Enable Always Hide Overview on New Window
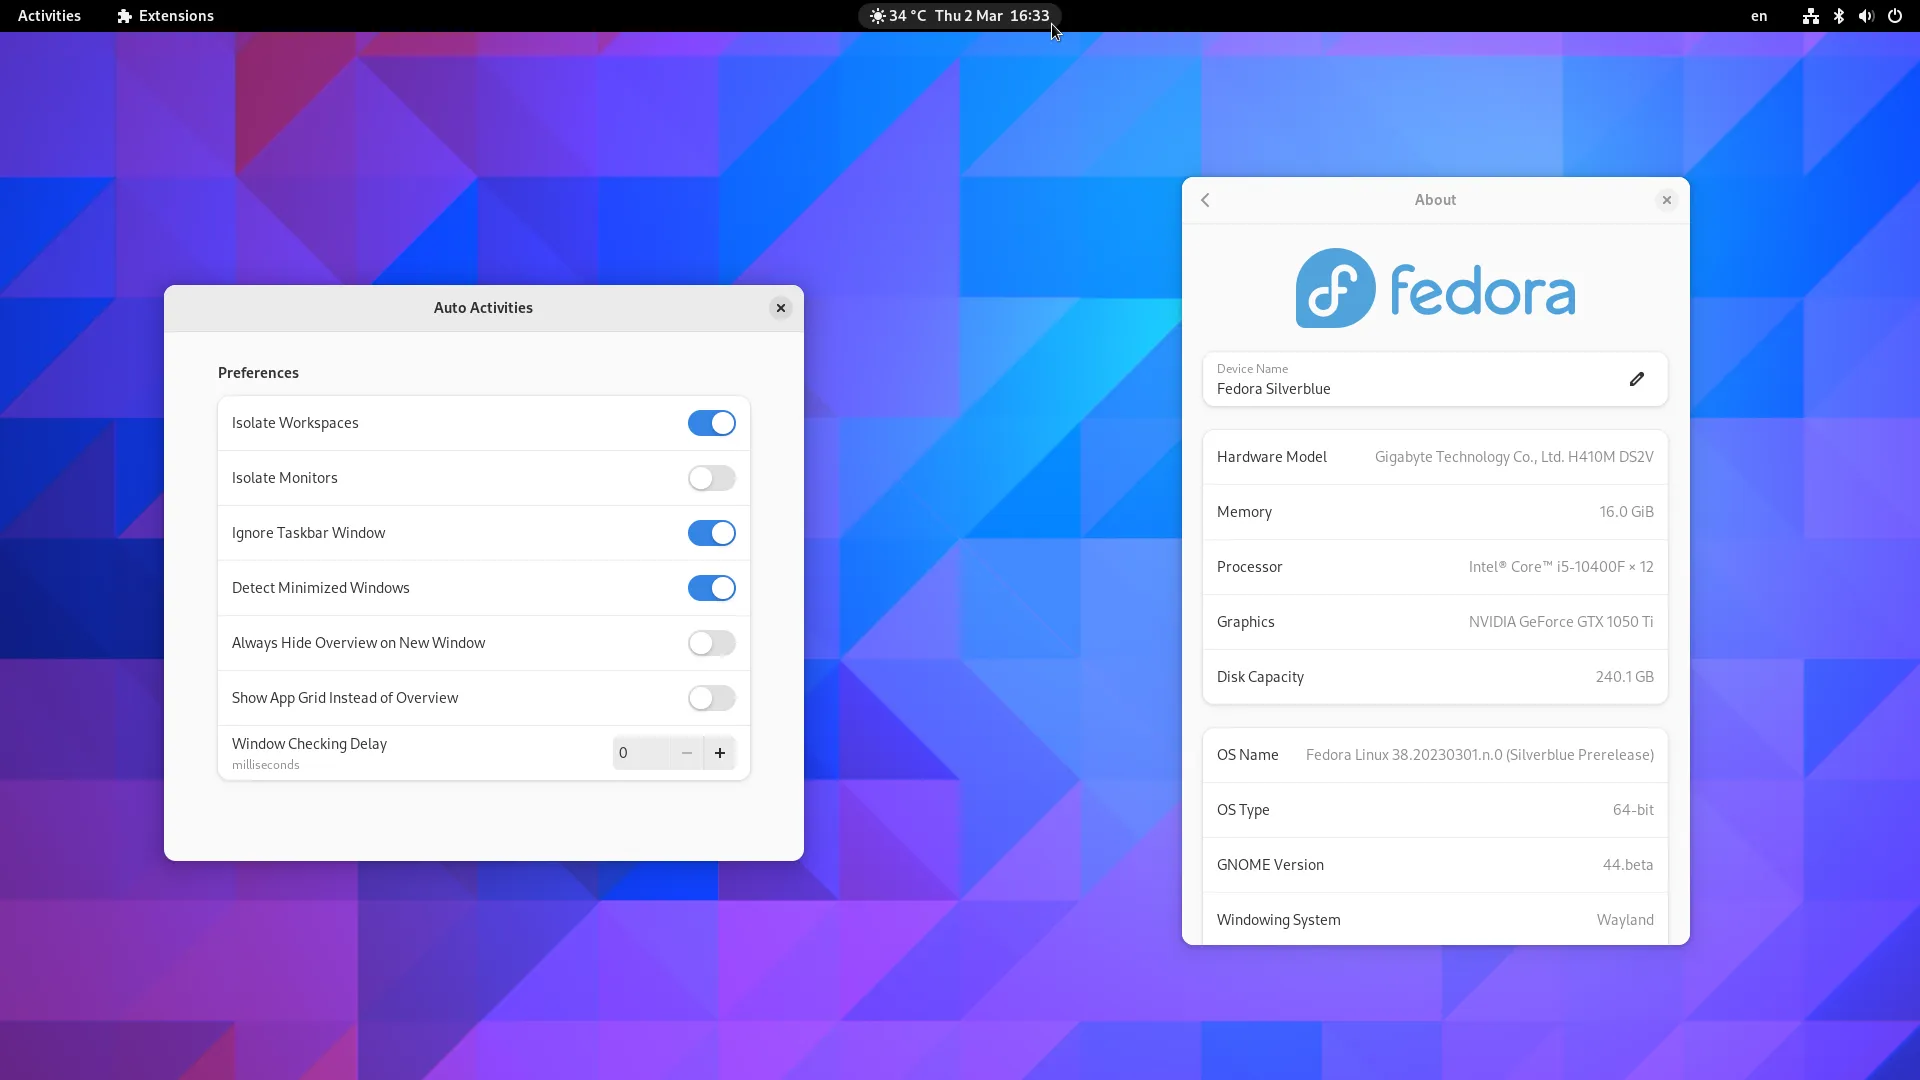This screenshot has height=1080, width=1920. tap(711, 643)
